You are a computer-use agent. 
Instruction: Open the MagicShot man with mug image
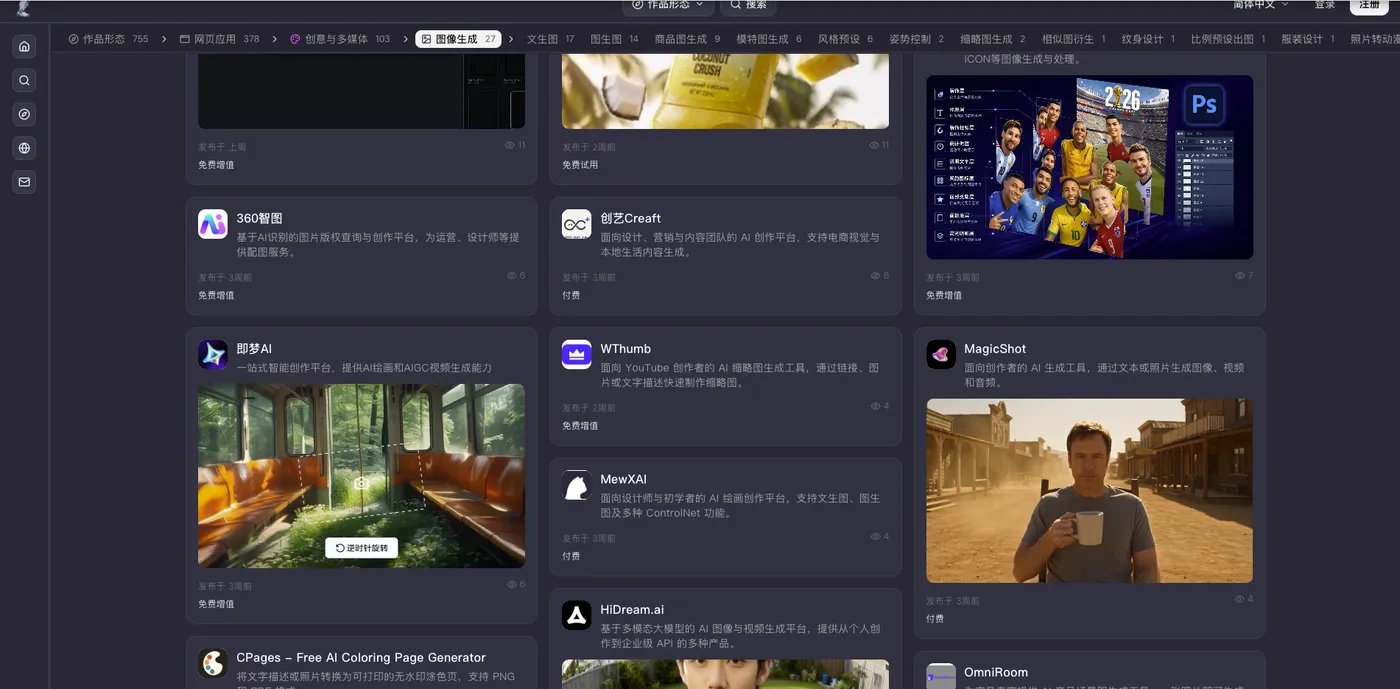tap(1089, 491)
